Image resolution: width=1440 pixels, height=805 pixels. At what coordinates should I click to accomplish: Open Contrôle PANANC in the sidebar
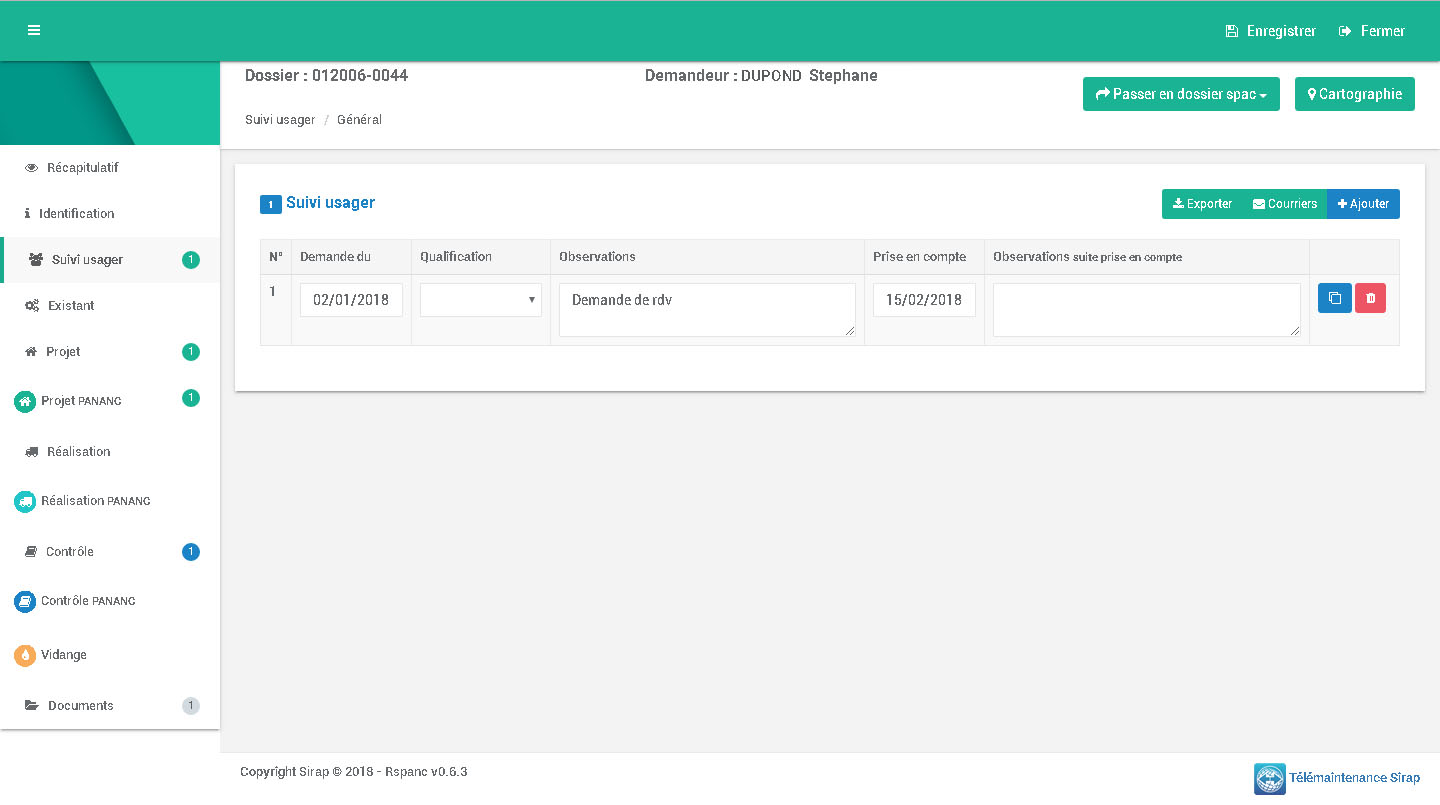click(x=110, y=601)
